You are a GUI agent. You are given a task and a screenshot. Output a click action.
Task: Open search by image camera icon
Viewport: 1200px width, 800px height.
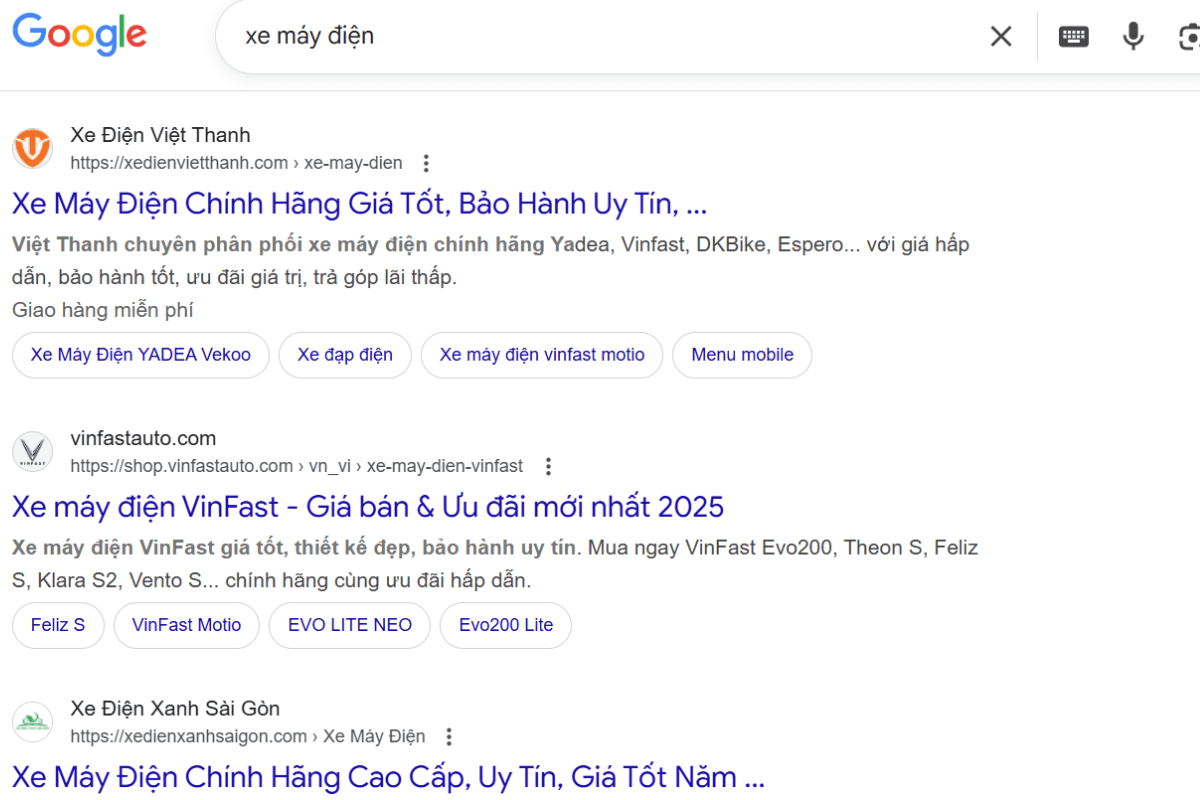[x=1188, y=37]
